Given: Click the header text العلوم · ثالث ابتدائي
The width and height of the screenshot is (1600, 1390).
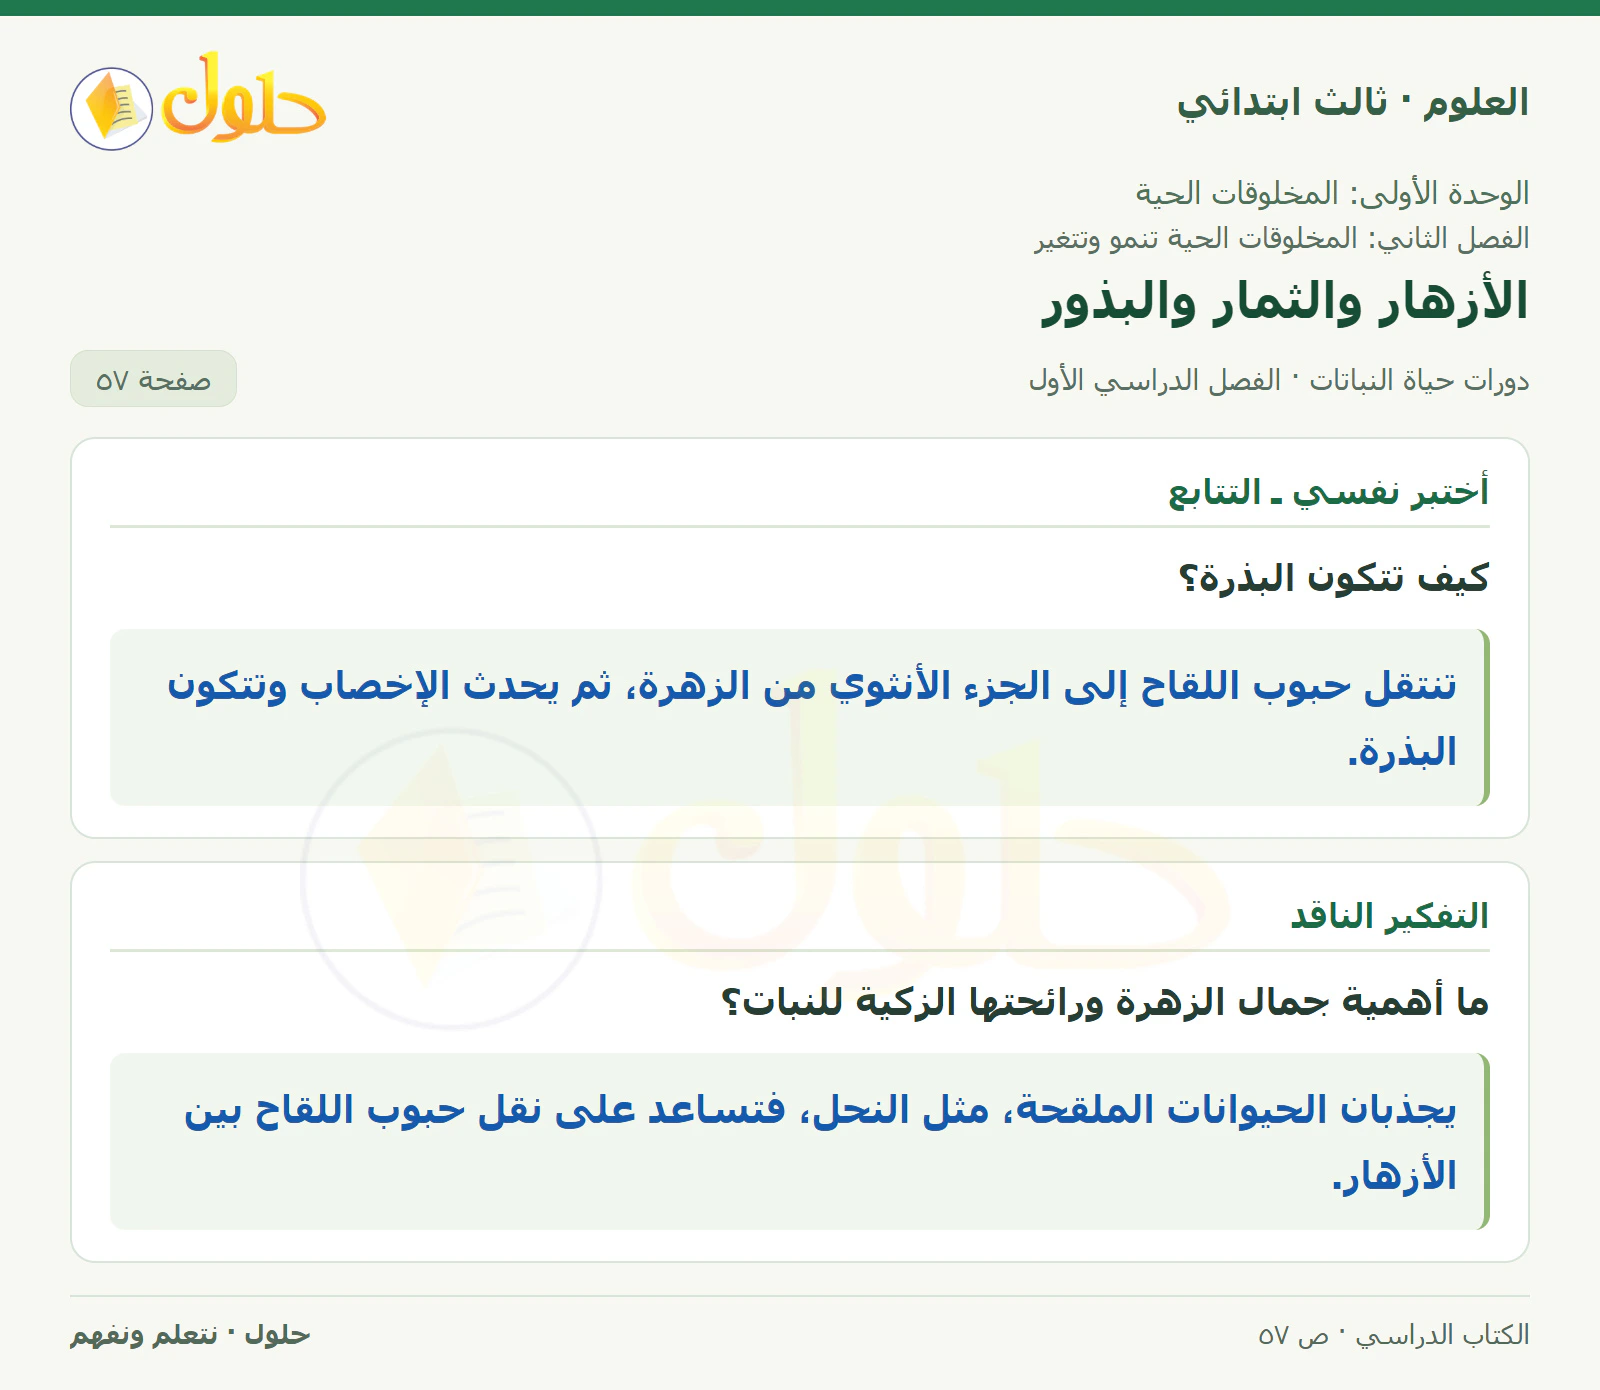Looking at the screenshot, I should pos(1352,102).
